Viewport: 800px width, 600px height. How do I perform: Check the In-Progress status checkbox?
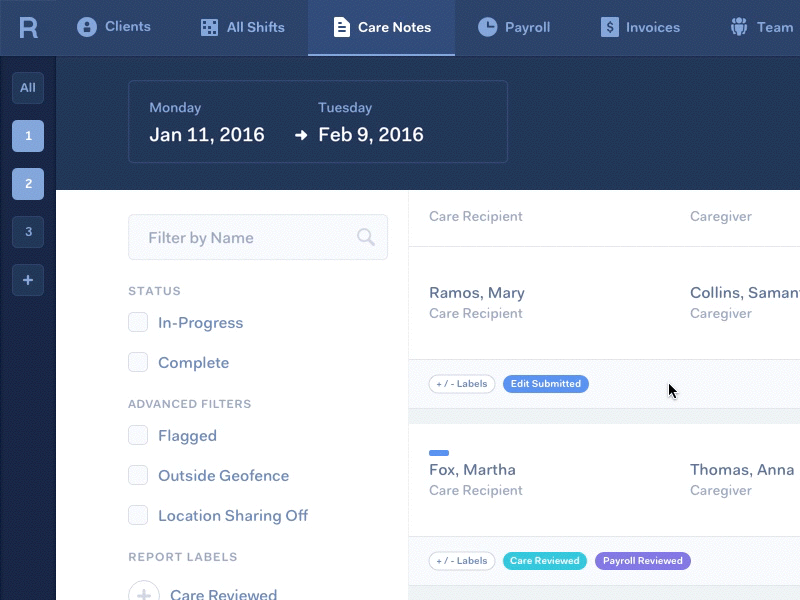(137, 322)
